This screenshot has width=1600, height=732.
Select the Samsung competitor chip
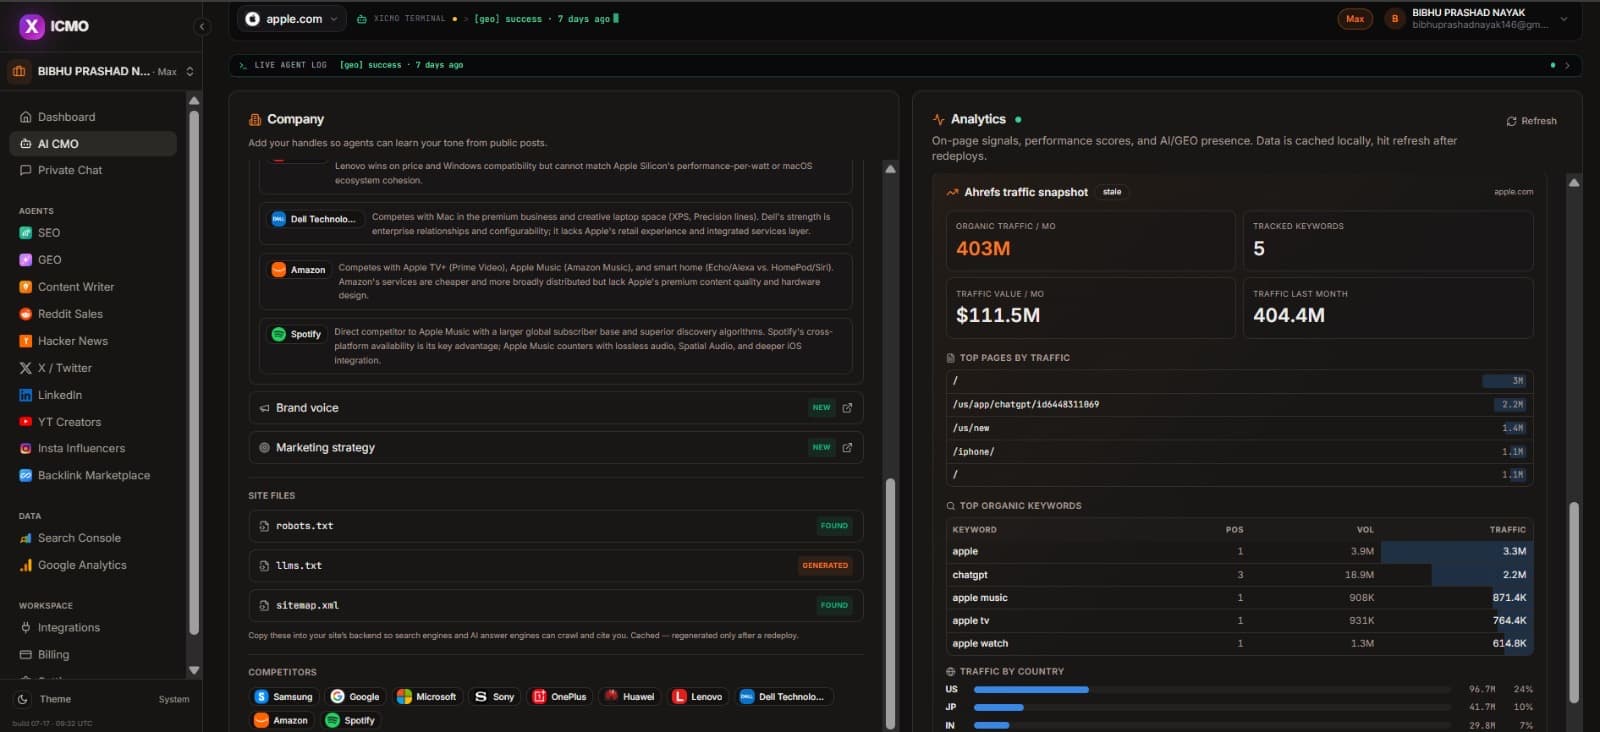point(285,697)
